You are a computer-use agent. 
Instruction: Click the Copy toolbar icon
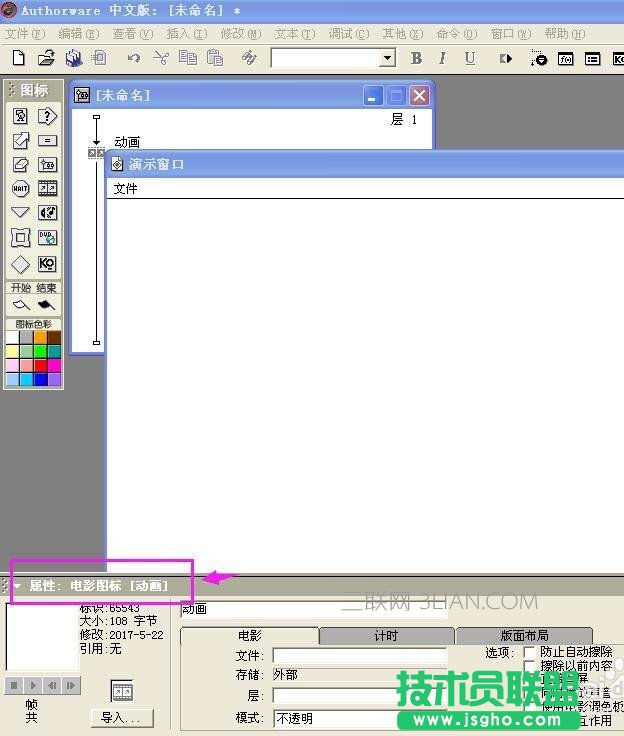[x=188, y=58]
